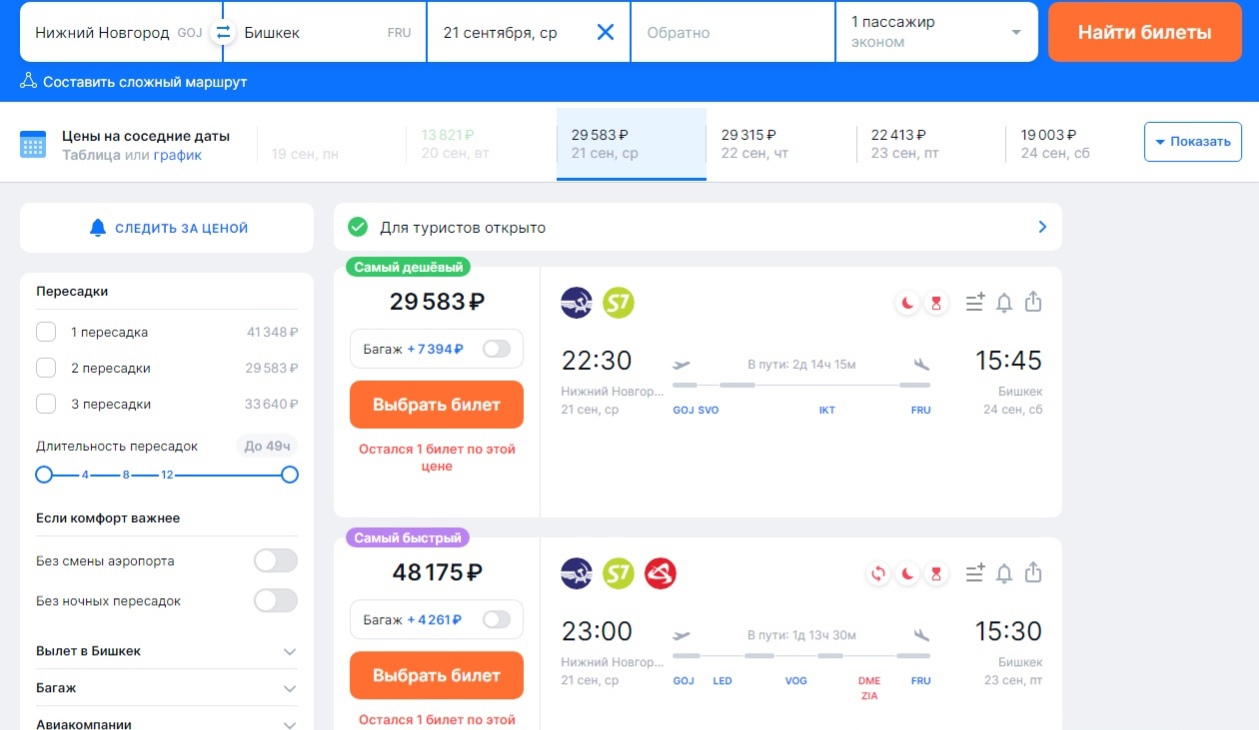Expand the Вылет в Бишкек filter
The height and width of the screenshot is (730, 1259).
tap(167, 651)
